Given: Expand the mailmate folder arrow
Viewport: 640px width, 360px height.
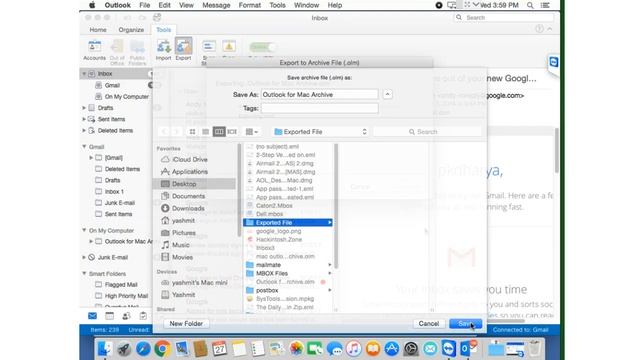Looking at the screenshot, I should pos(329,265).
